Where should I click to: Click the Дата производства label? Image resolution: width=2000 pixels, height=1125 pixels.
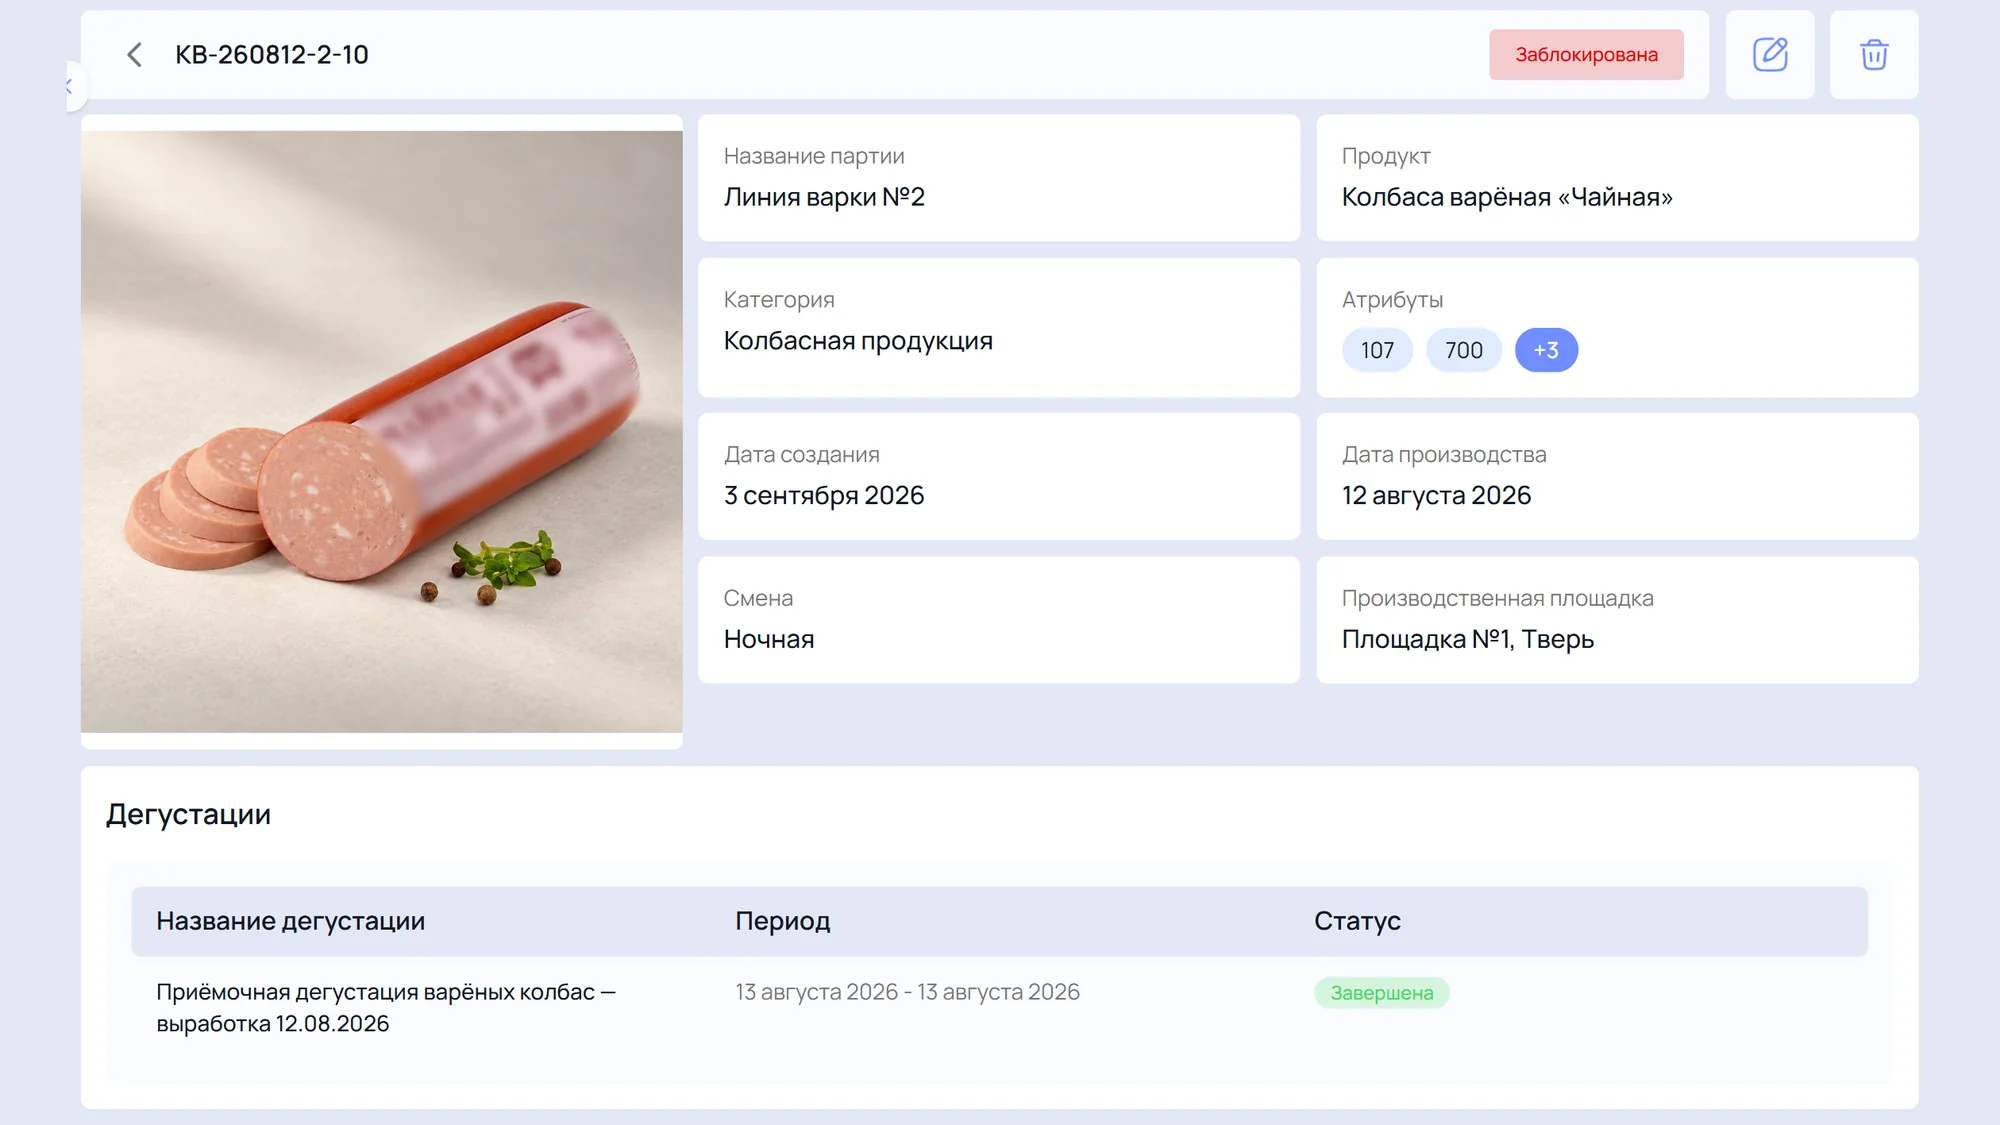click(1444, 455)
